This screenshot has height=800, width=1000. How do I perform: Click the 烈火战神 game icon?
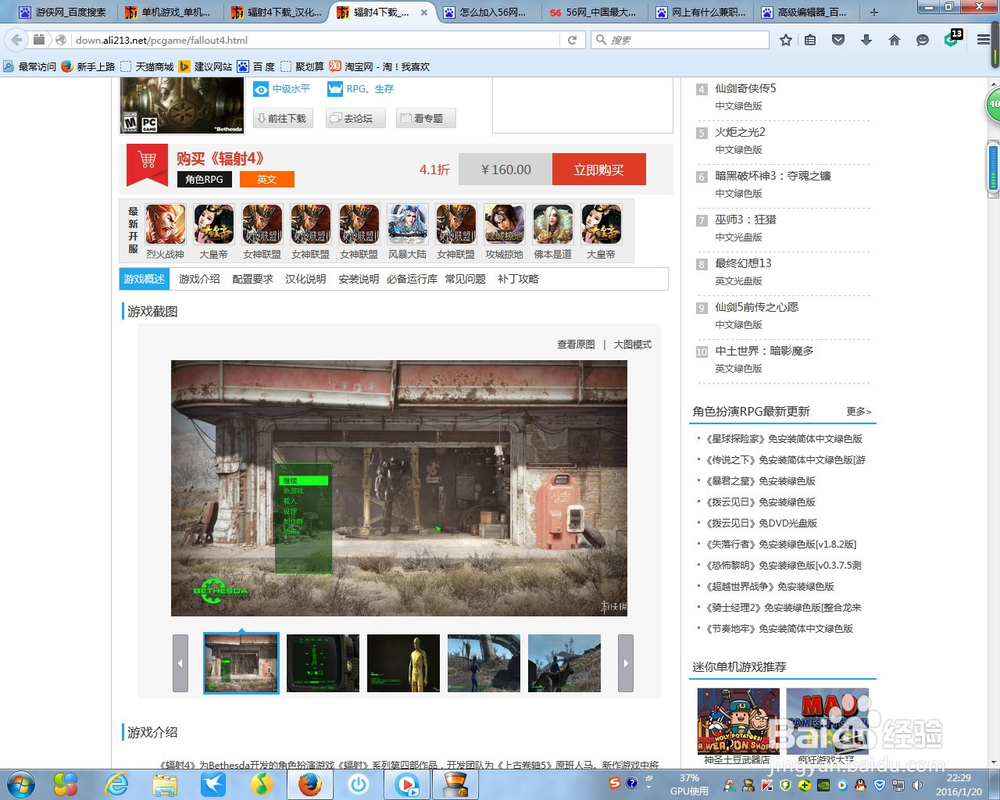coord(165,225)
